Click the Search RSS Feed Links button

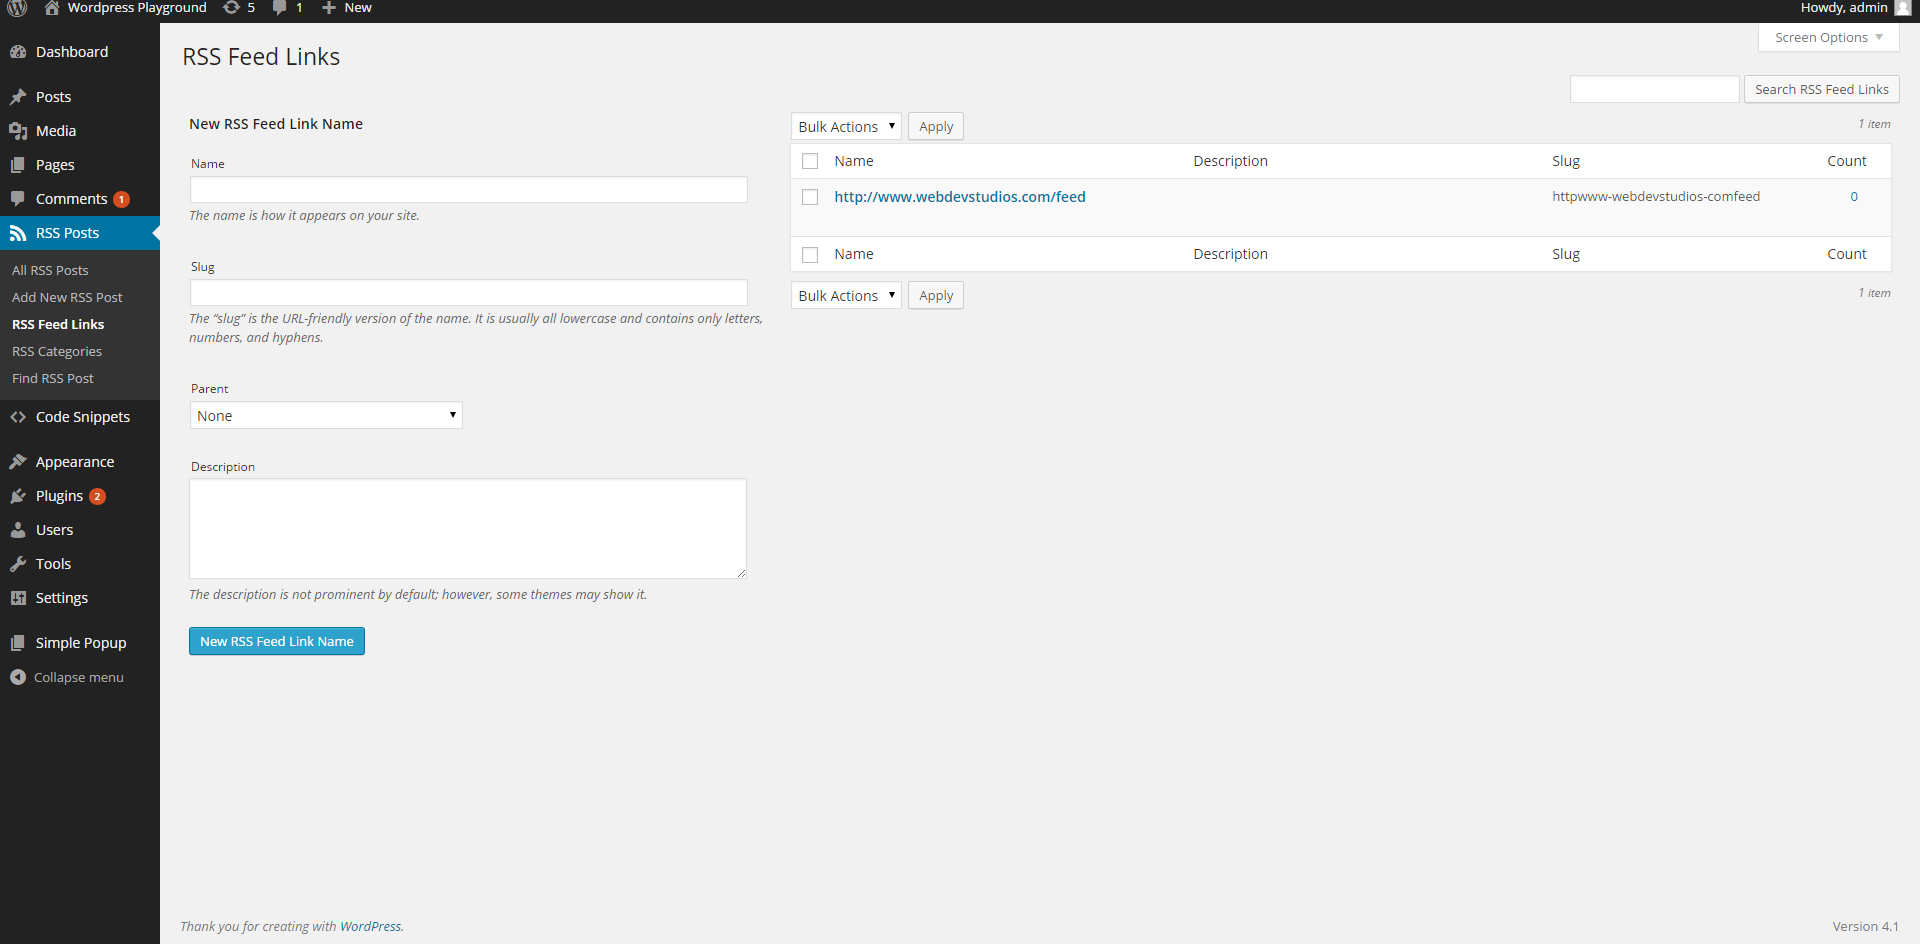pos(1822,90)
